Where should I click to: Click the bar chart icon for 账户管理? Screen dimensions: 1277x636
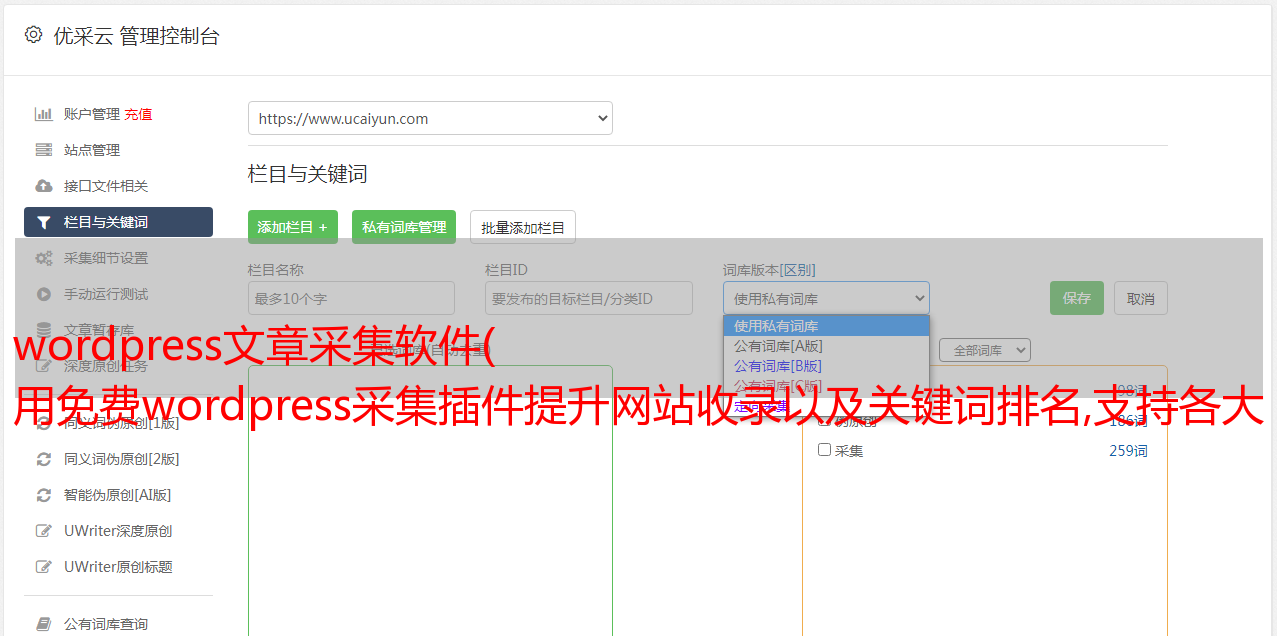[44, 114]
